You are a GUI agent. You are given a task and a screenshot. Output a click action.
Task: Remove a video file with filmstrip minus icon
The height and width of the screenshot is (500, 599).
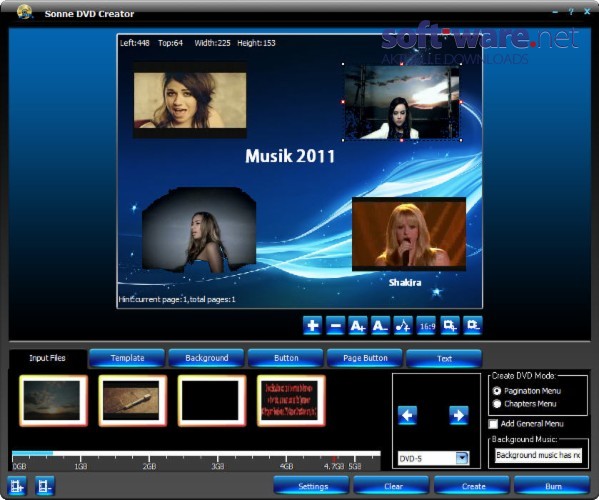point(45,486)
